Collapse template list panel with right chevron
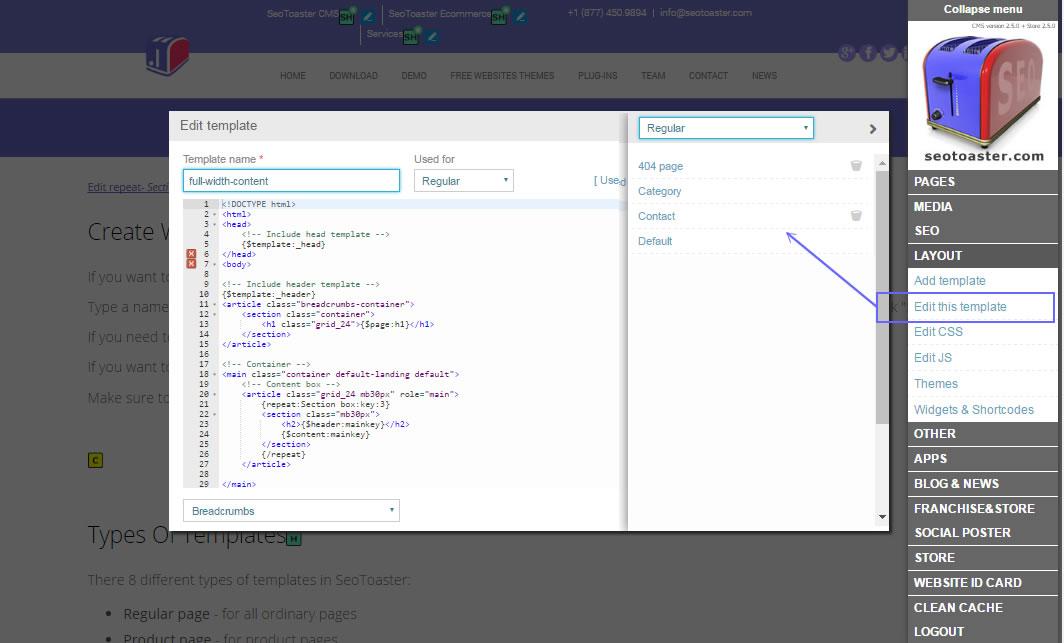The height and width of the screenshot is (643, 1064). point(873,129)
